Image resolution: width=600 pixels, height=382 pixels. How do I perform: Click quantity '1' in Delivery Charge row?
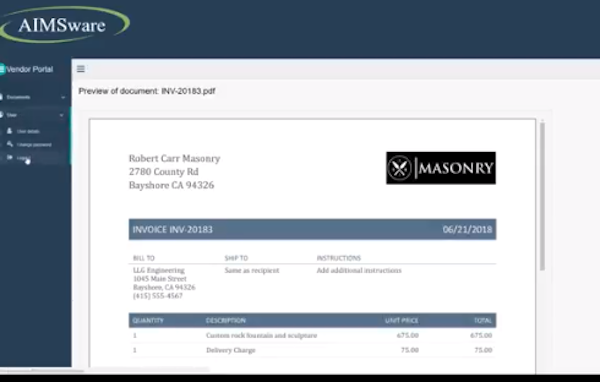(x=135, y=350)
